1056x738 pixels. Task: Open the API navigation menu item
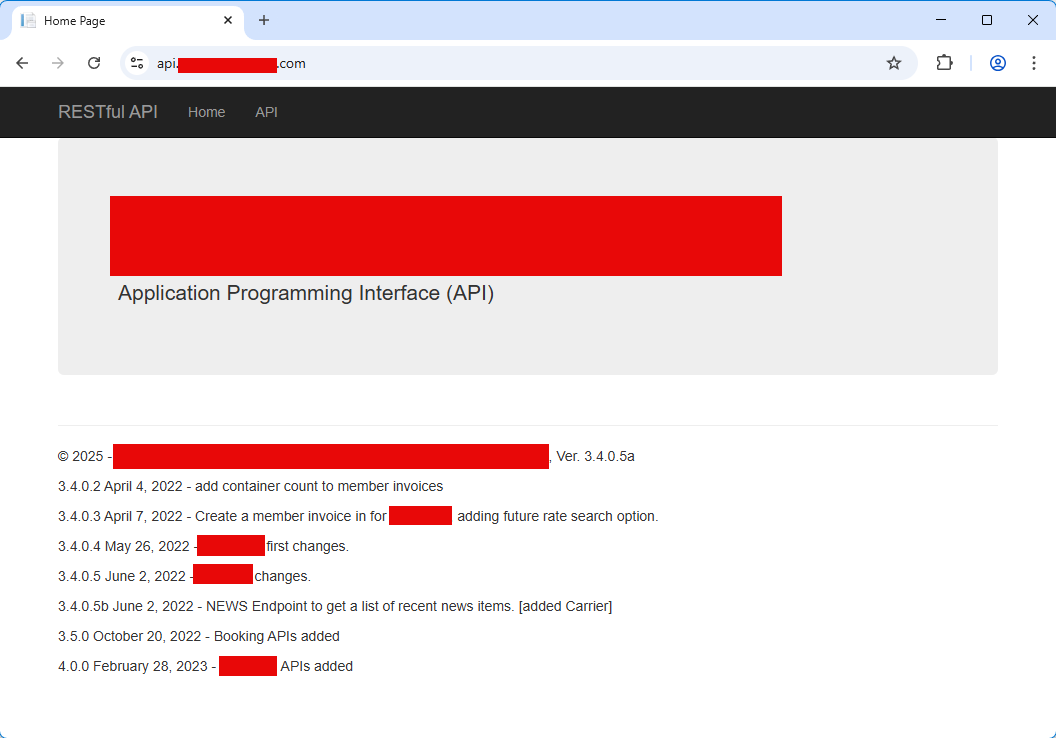pos(266,112)
